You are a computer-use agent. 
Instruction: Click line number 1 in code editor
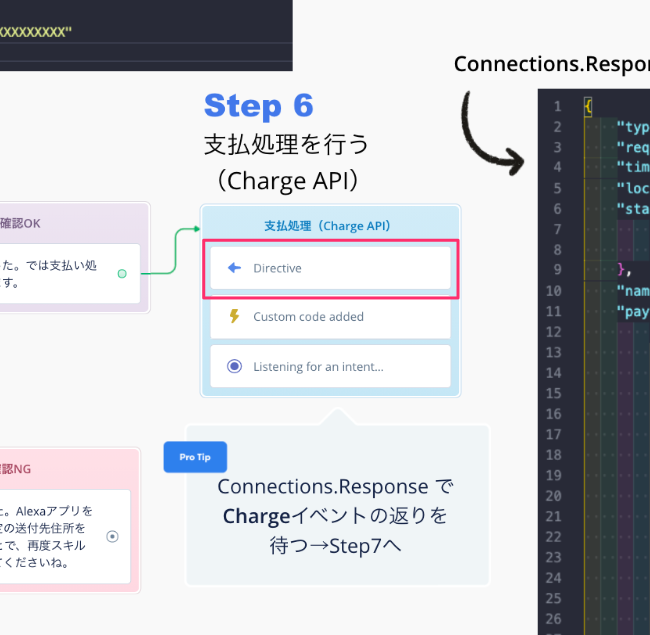pos(558,107)
